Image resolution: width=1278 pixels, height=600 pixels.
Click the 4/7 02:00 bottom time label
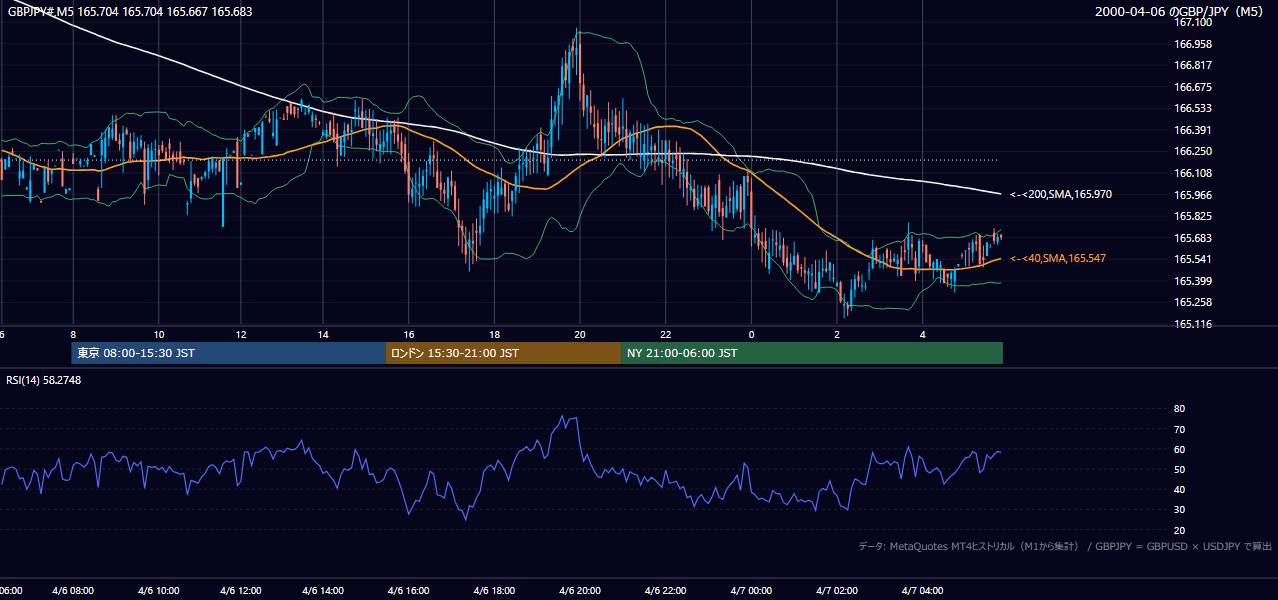(836, 590)
